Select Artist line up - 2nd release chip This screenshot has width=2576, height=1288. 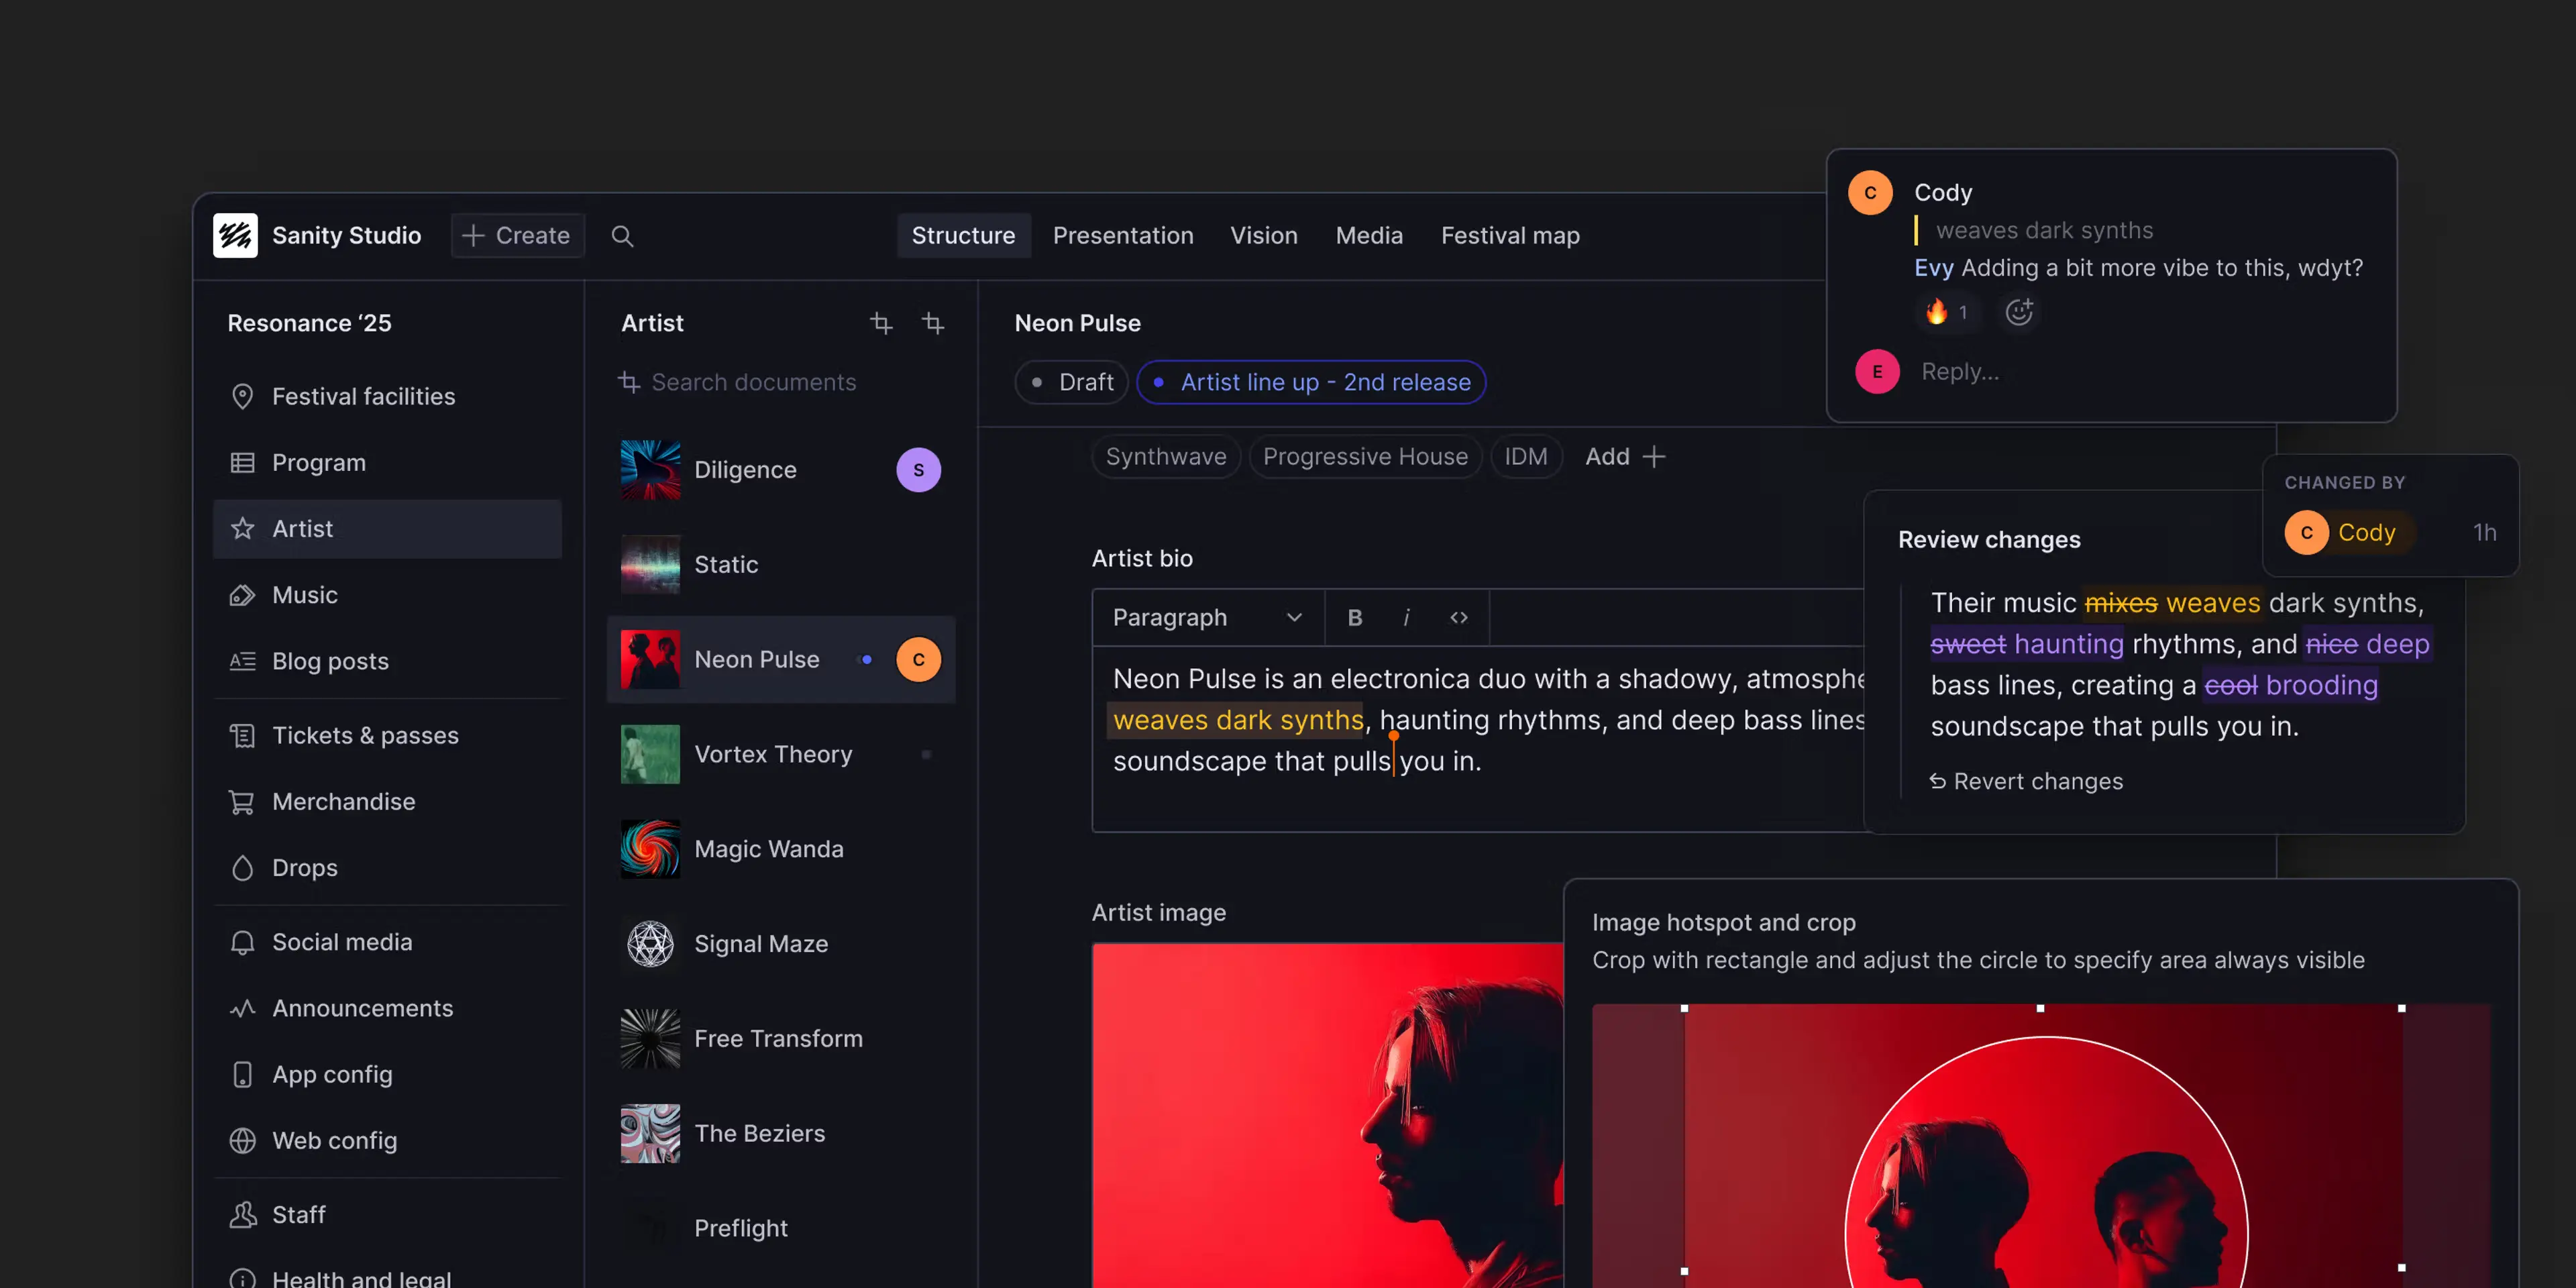pyautogui.click(x=1311, y=382)
